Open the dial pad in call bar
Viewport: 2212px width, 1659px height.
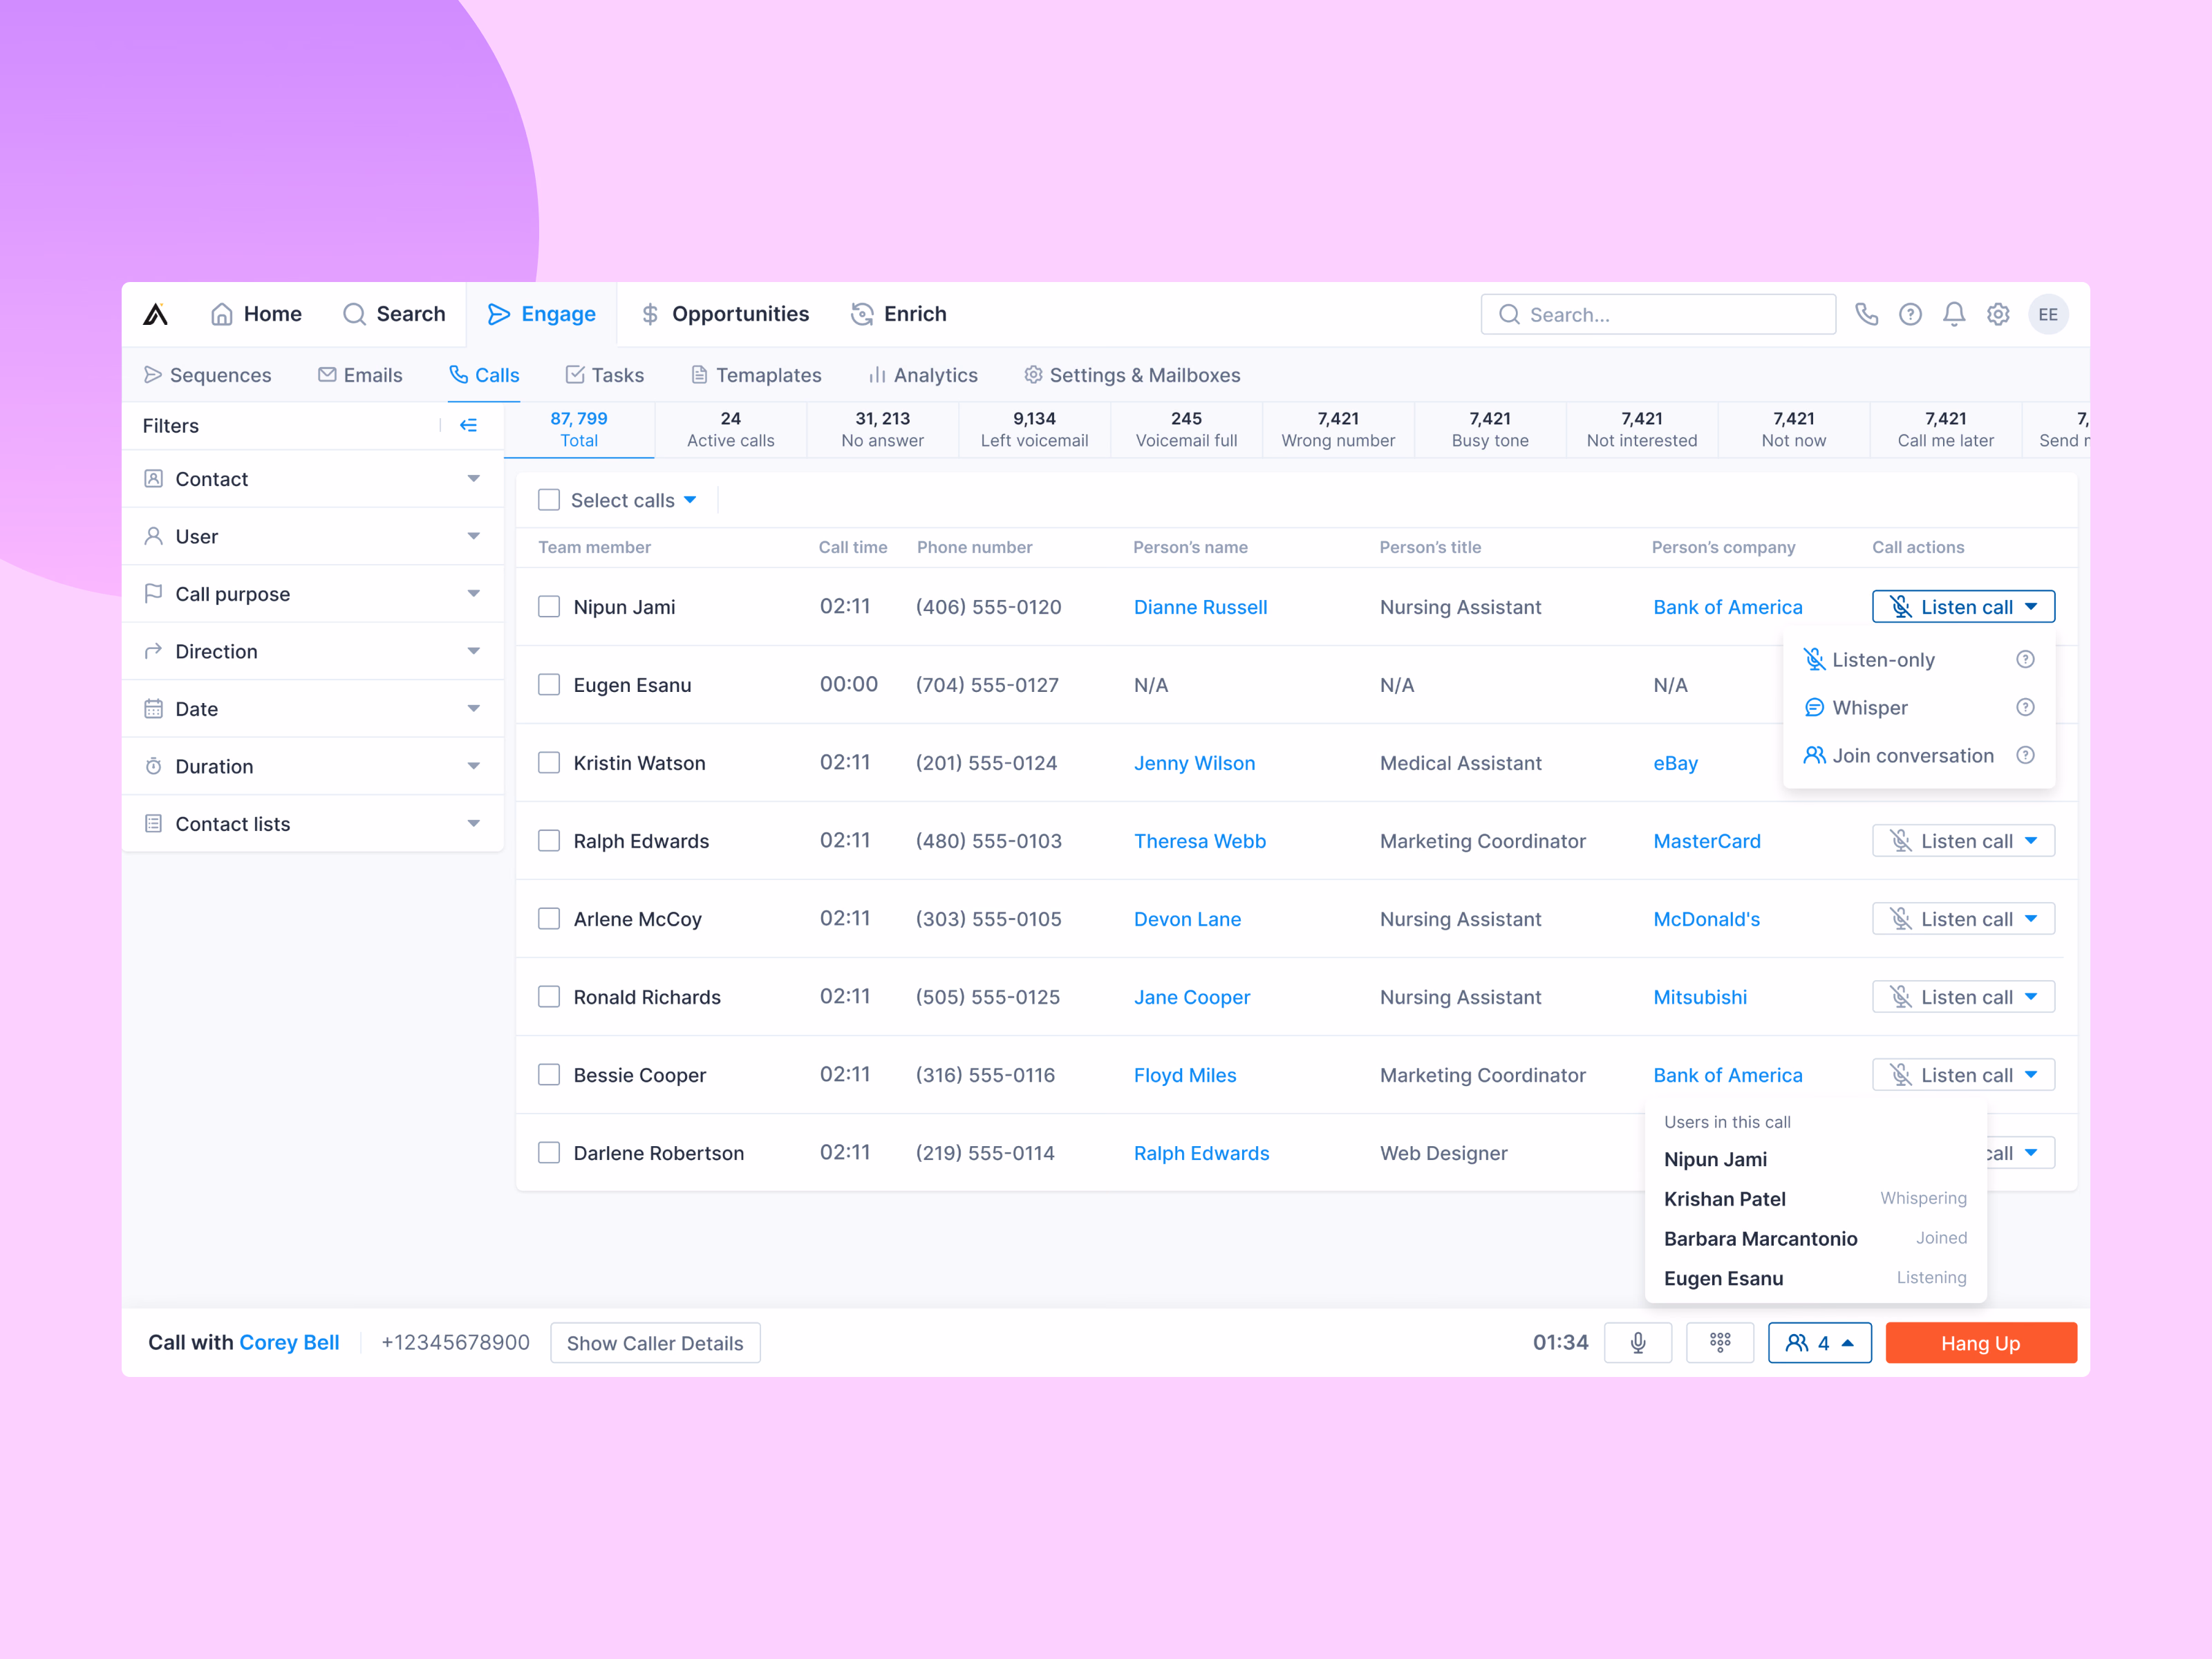pyautogui.click(x=1720, y=1342)
